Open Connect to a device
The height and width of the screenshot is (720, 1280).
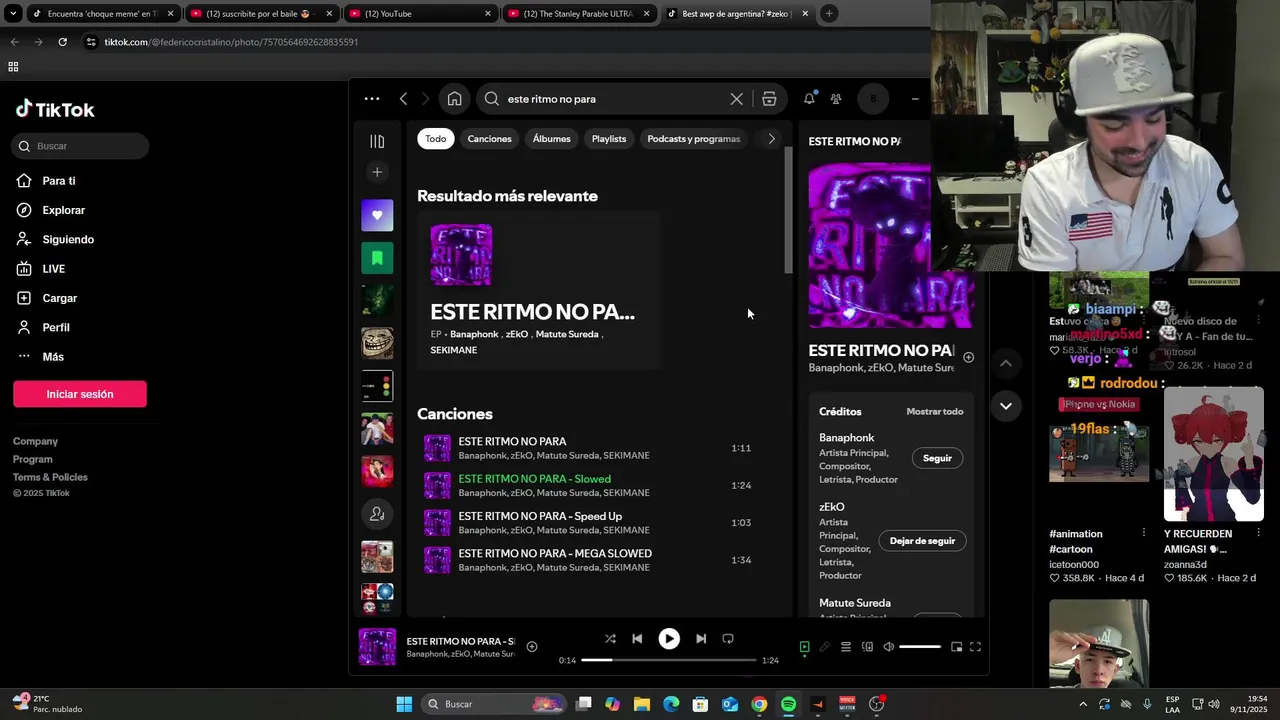[867, 647]
